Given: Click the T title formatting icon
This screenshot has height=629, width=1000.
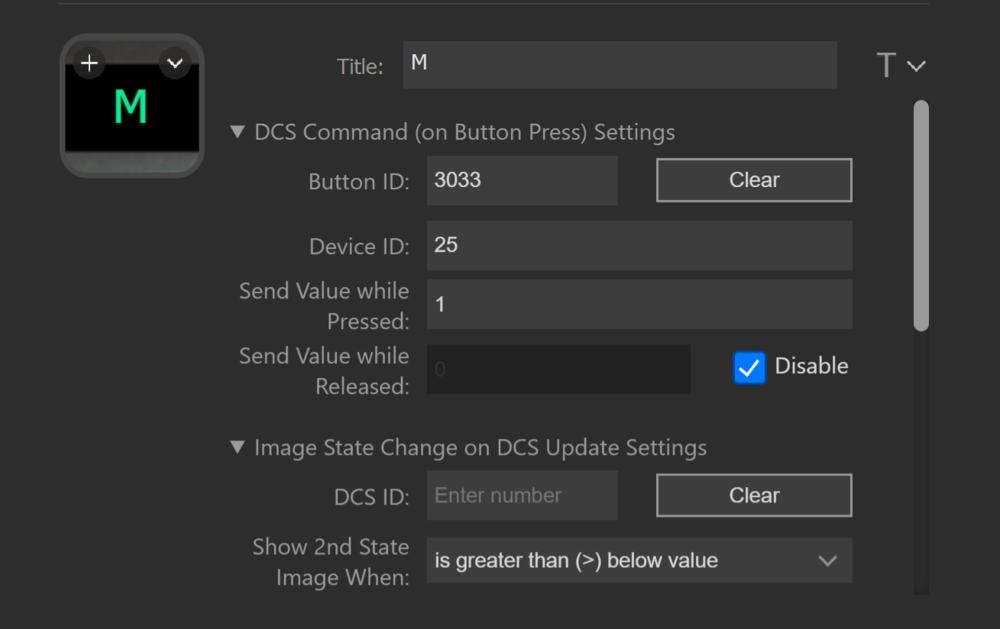Looking at the screenshot, I should click(x=886, y=66).
